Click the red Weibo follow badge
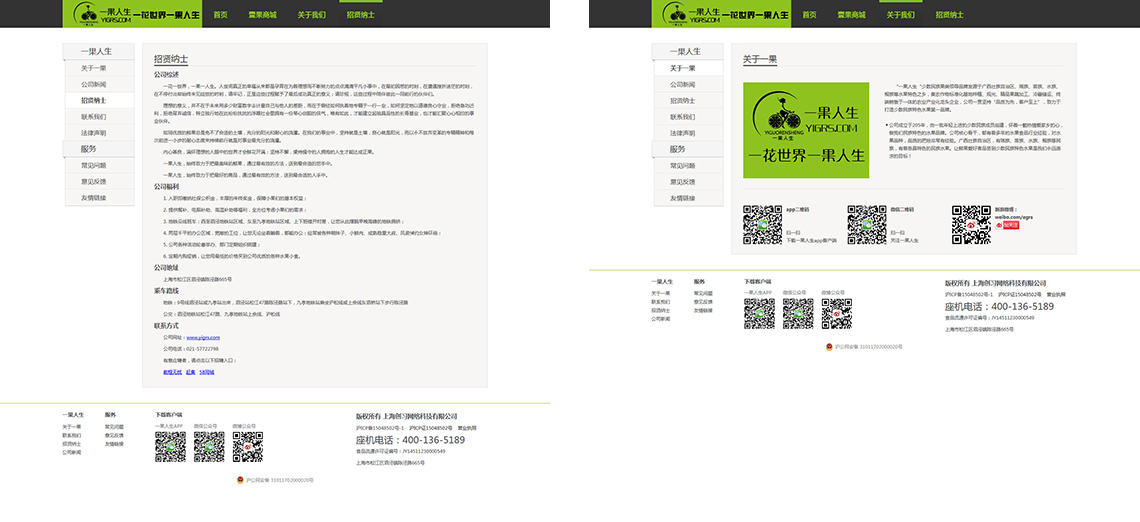This screenshot has width=1140, height=522. tap(1010, 225)
